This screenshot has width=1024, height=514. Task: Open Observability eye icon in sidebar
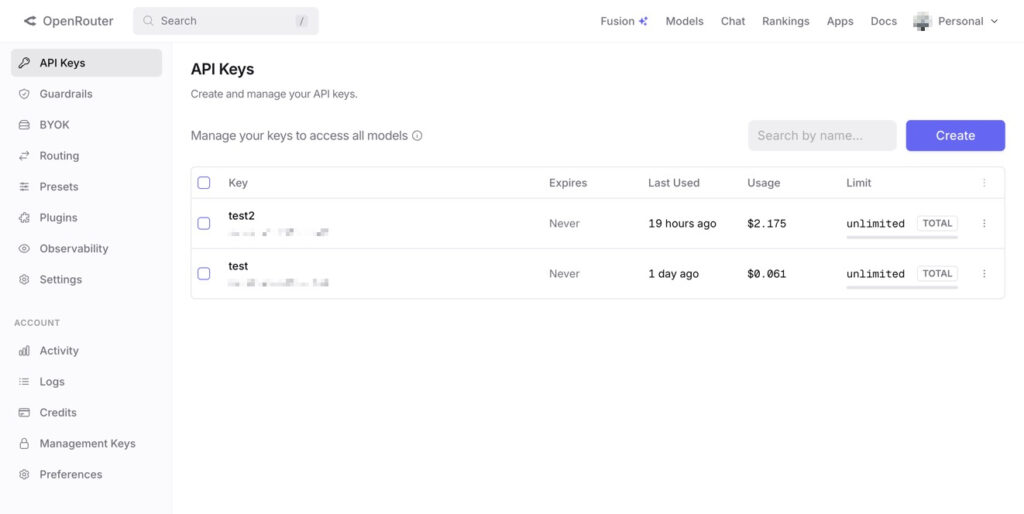pyautogui.click(x=25, y=249)
